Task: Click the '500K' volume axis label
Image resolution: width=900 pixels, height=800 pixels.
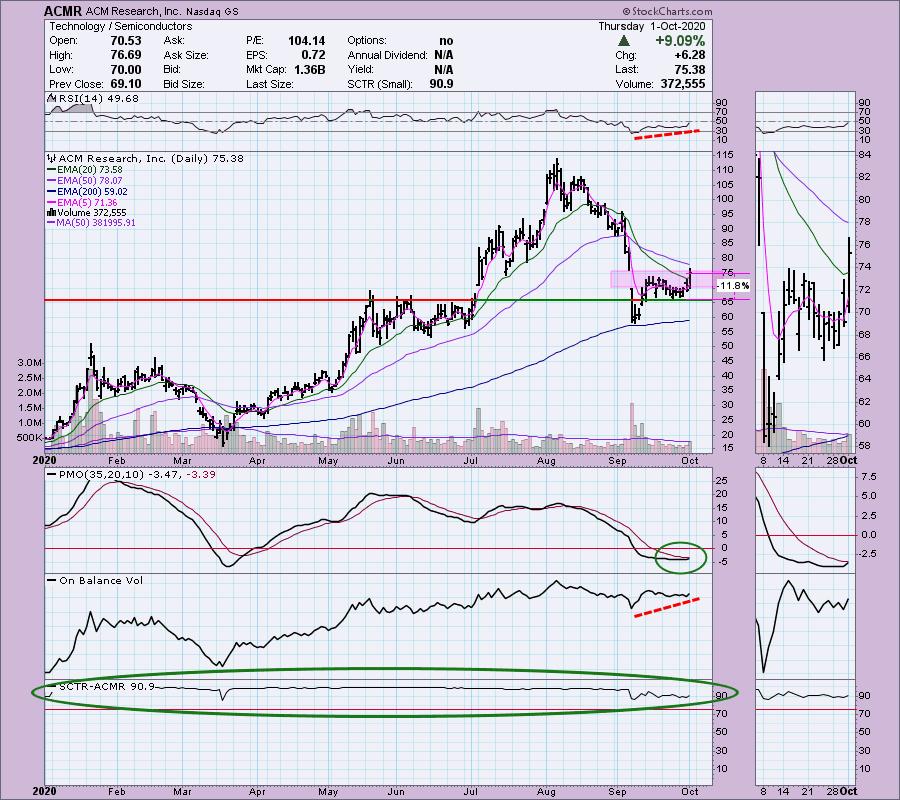Action: tap(29, 437)
